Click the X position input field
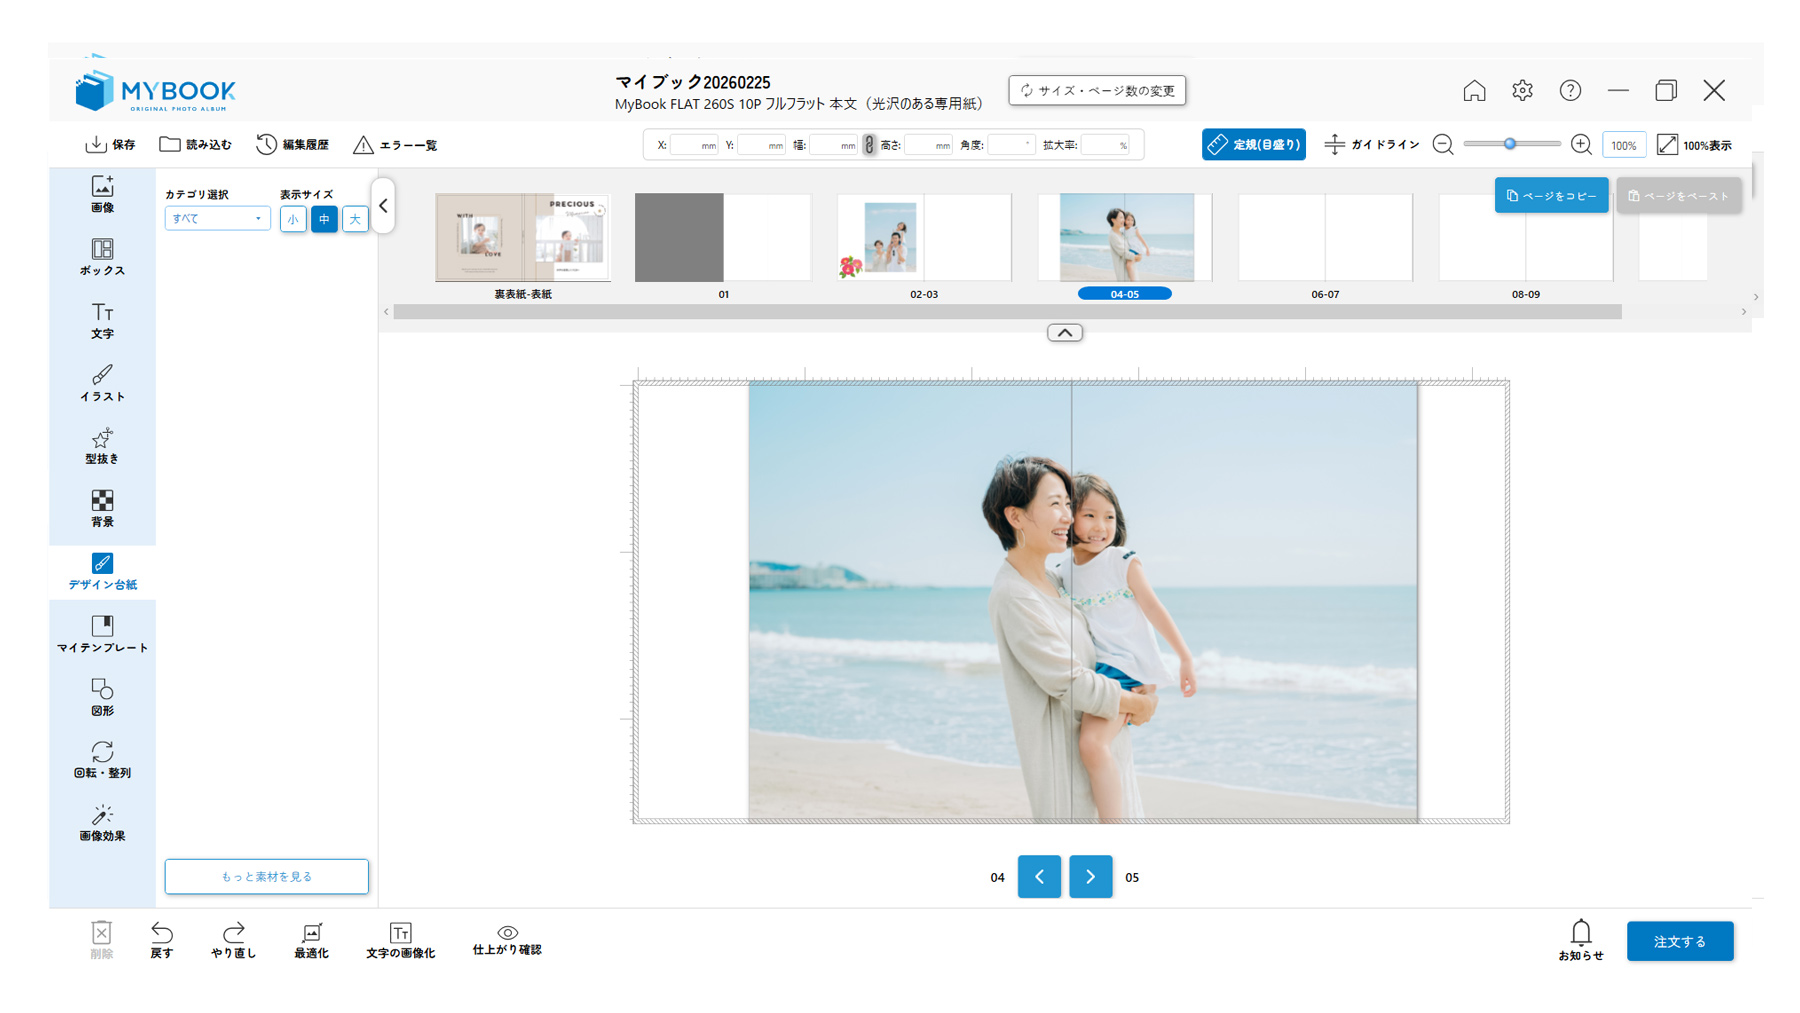The width and height of the screenshot is (1800, 1013). click(x=694, y=145)
